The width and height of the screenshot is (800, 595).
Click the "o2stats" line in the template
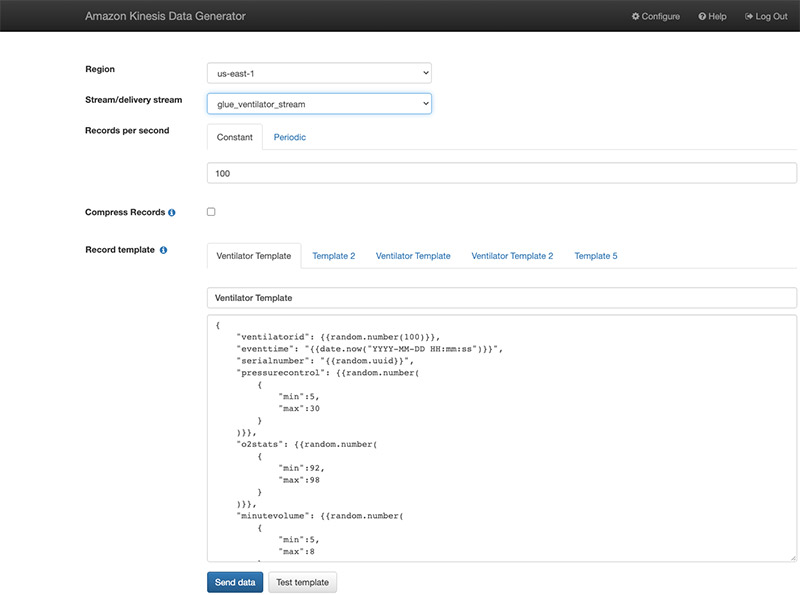307,444
